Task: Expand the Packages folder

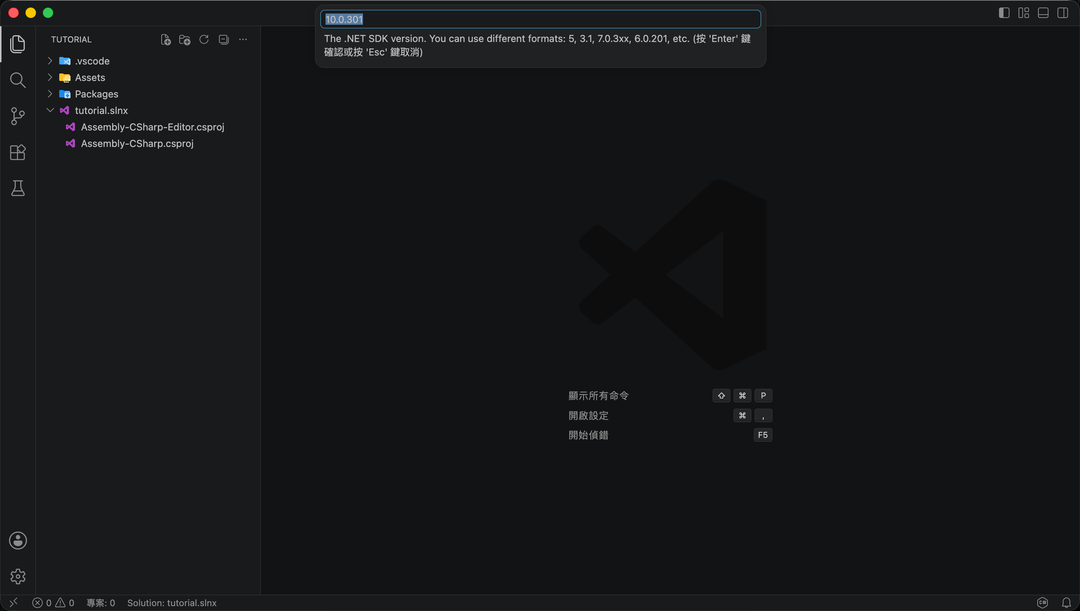Action: click(x=50, y=94)
